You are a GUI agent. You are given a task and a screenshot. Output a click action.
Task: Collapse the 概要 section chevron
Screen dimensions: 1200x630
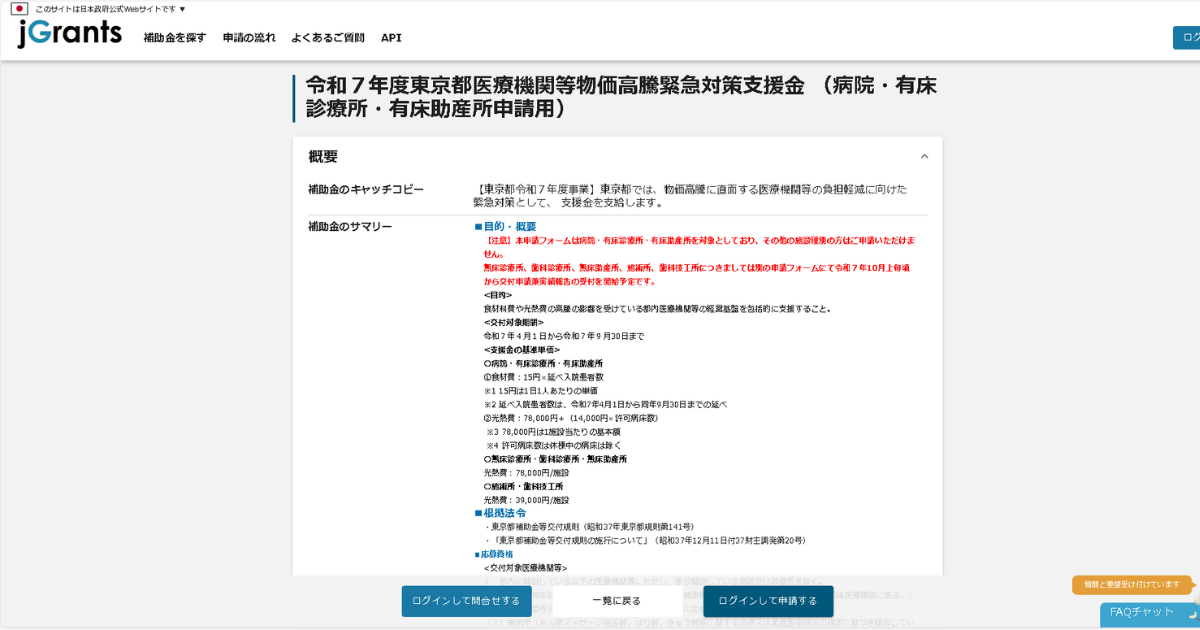pos(924,157)
